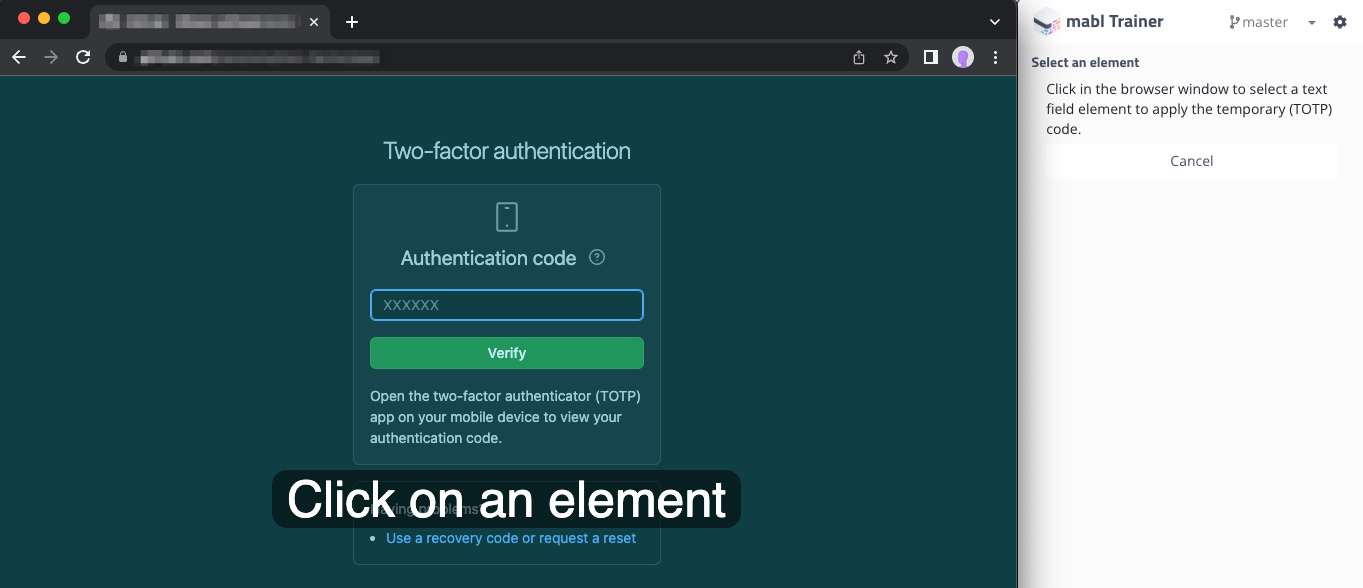This screenshot has width=1363, height=588.
Task: Open a new browser tab
Action: point(352,22)
